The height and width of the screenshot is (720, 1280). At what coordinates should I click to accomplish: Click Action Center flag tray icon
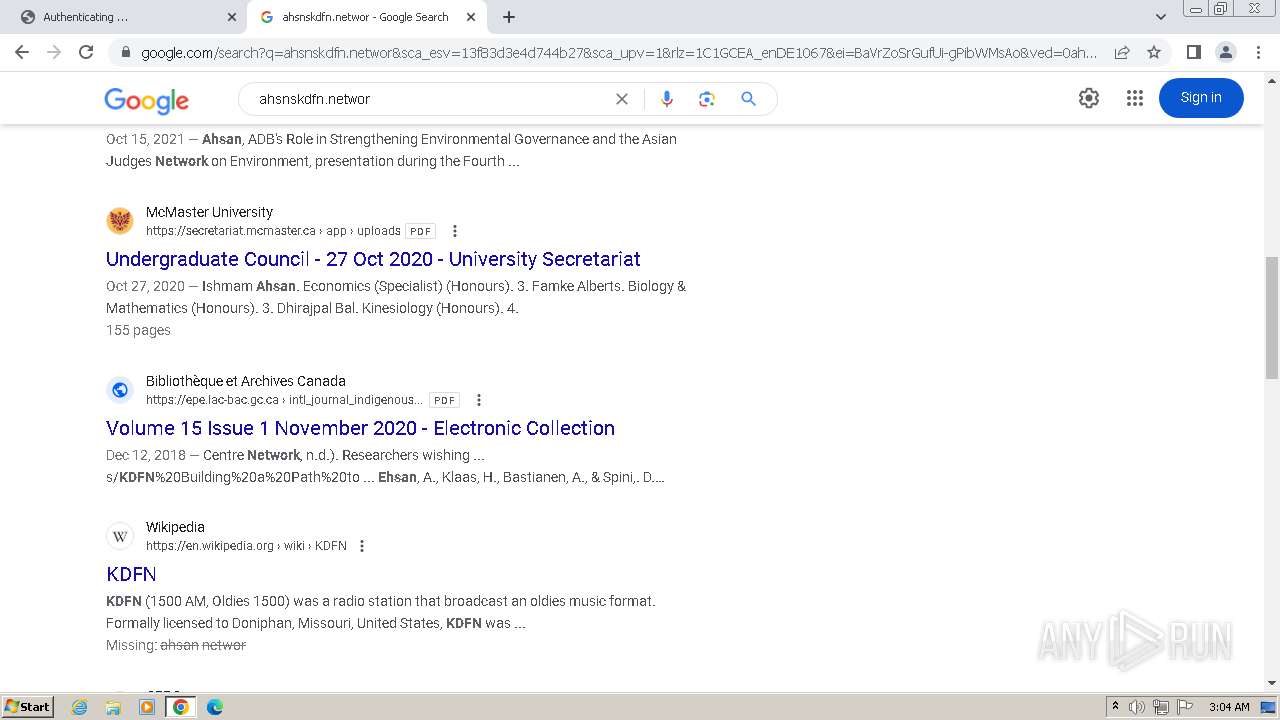[1184, 707]
